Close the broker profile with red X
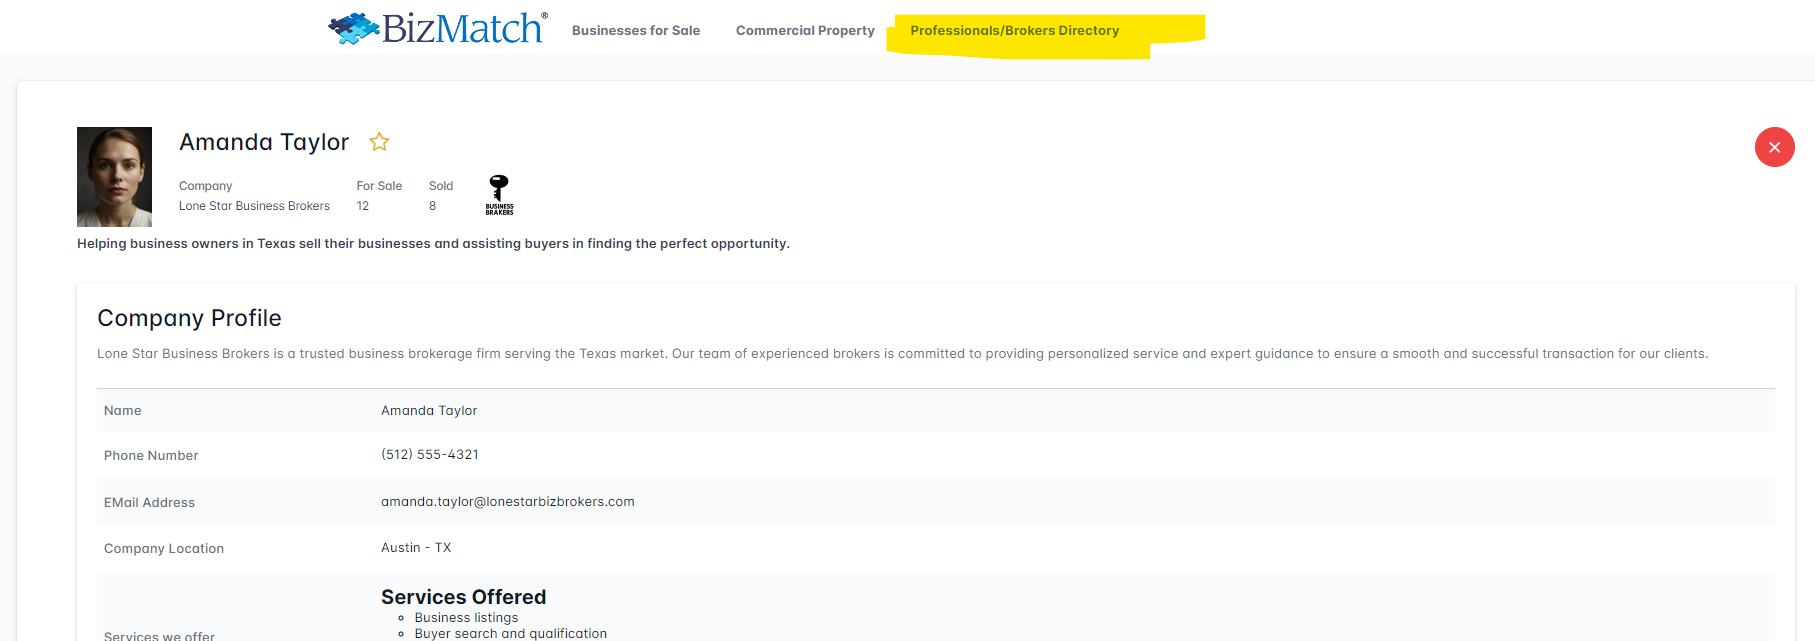This screenshot has width=1815, height=641. pyautogui.click(x=1774, y=147)
